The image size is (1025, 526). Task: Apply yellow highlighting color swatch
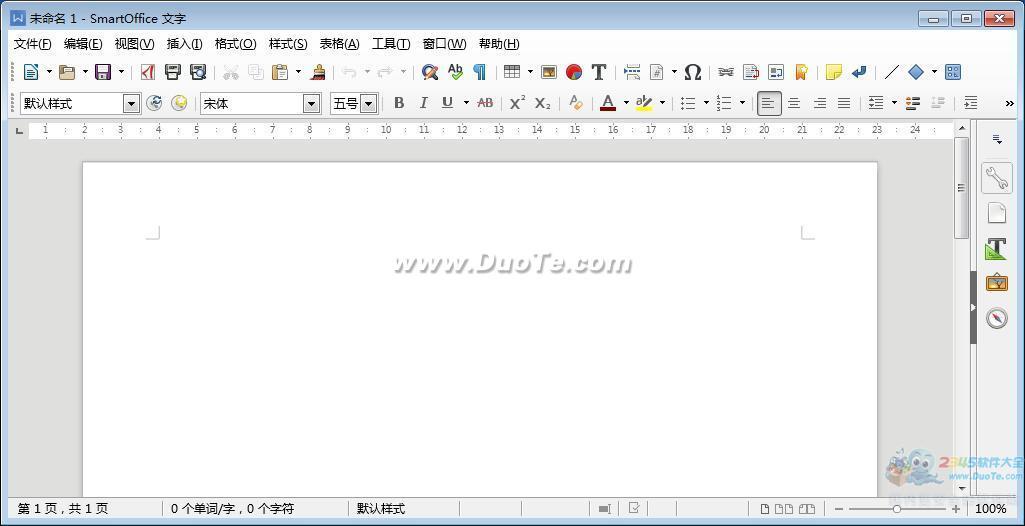pyautogui.click(x=644, y=103)
